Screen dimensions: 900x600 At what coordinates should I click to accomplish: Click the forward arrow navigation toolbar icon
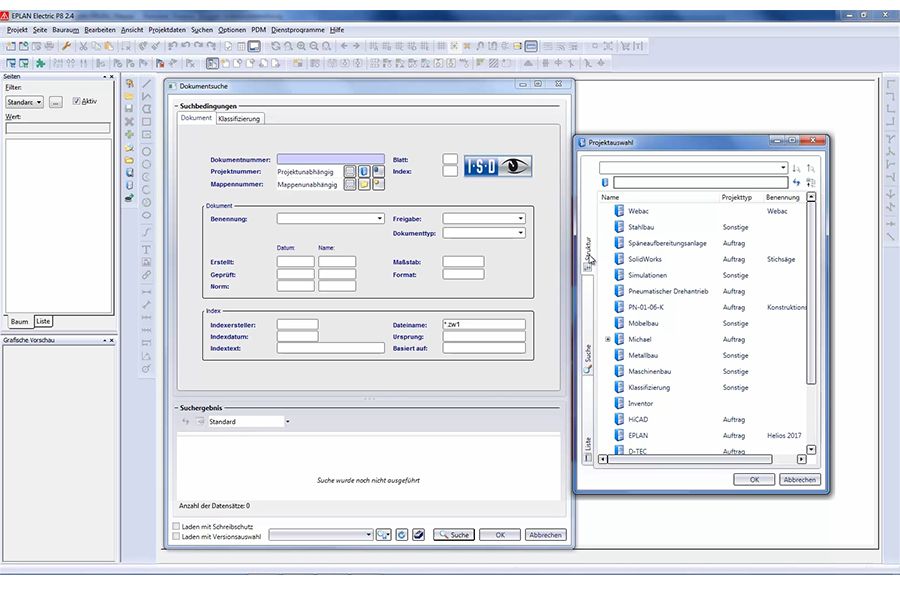[x=356, y=46]
